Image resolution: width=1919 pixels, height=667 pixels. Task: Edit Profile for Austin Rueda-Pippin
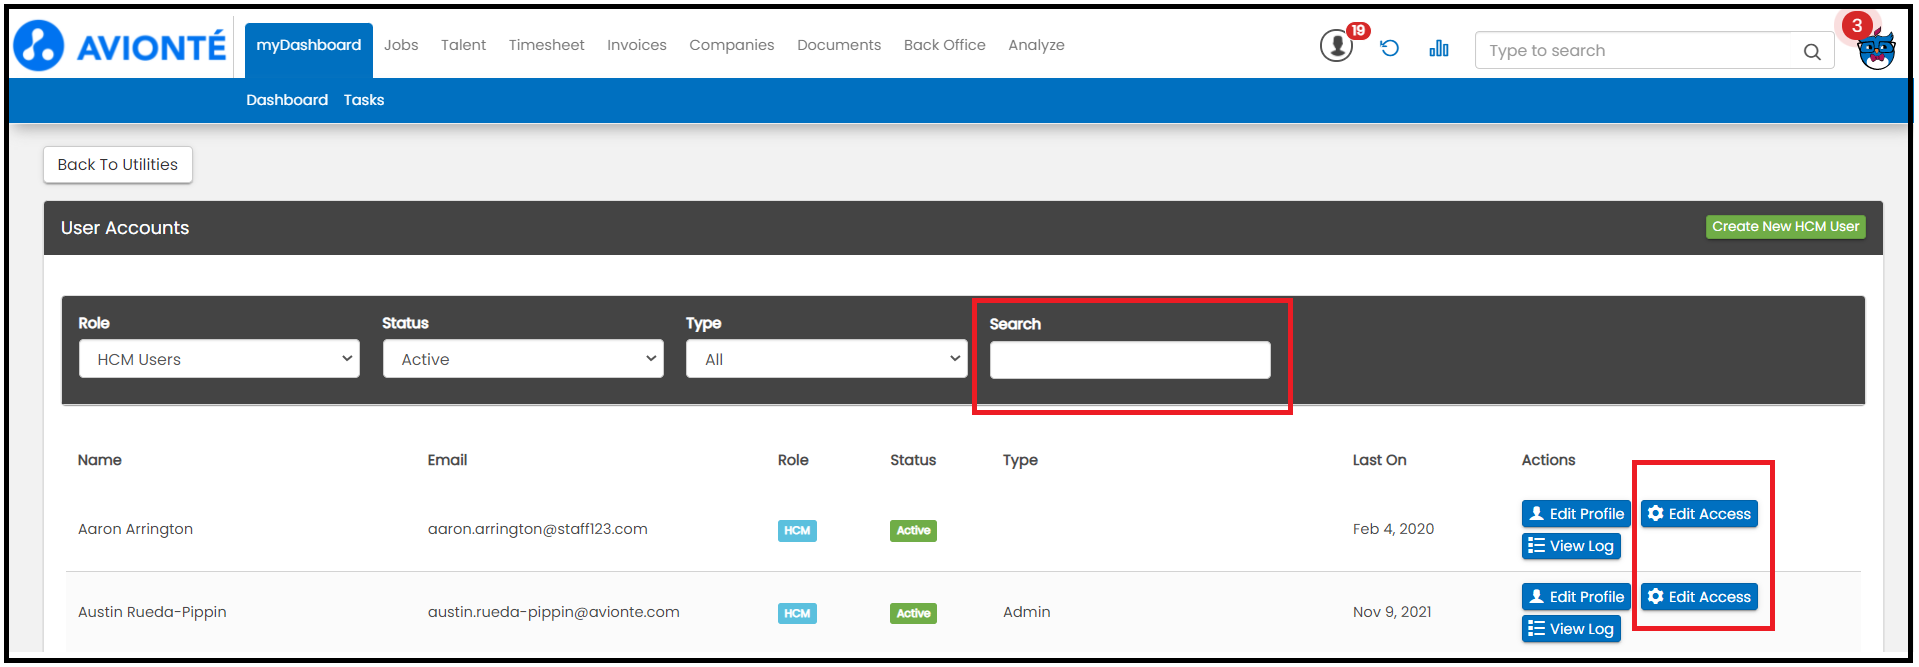[1576, 597]
